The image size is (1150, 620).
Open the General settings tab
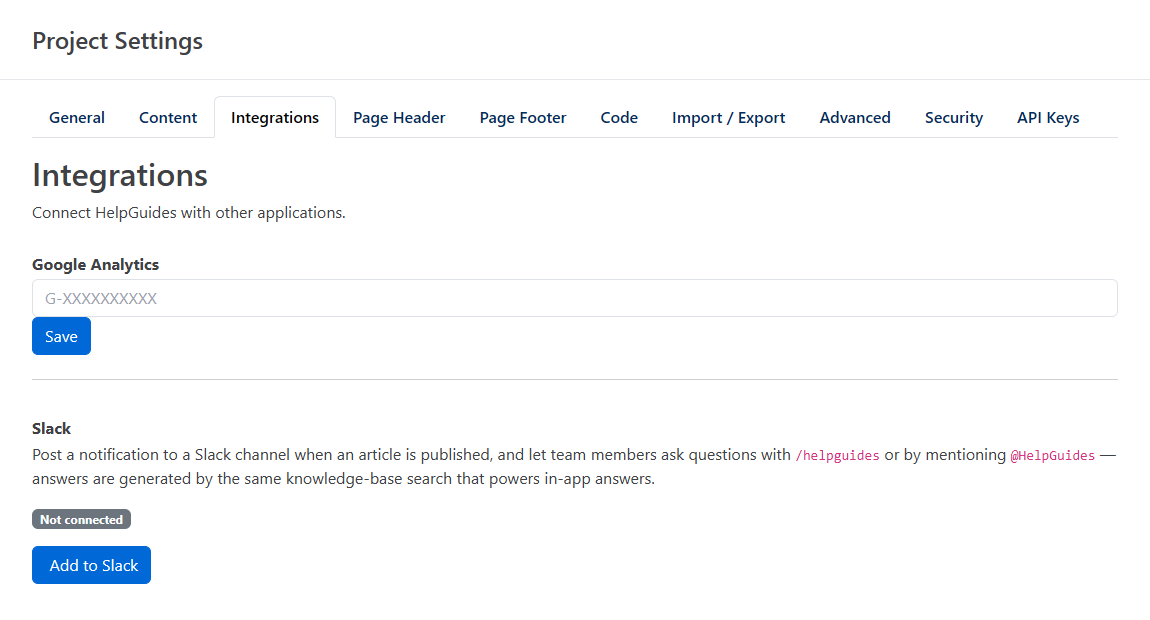(76, 117)
